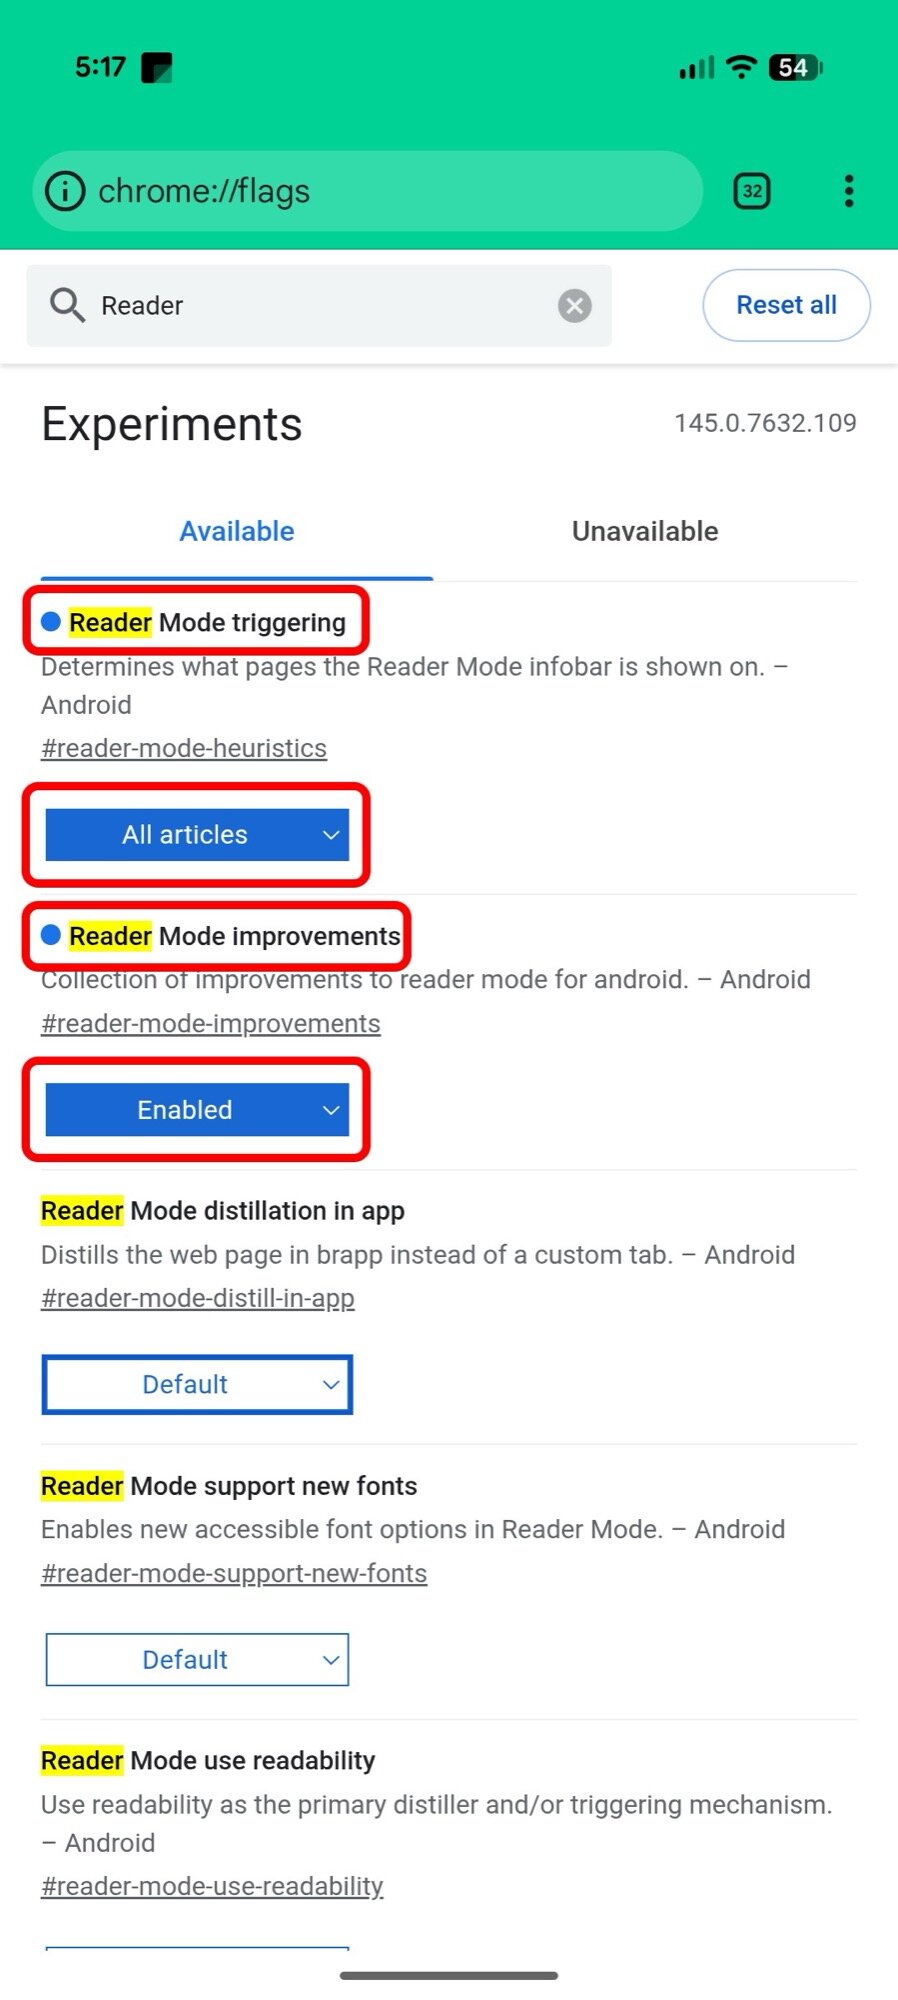Switch to the Unavailable tab

click(x=644, y=531)
